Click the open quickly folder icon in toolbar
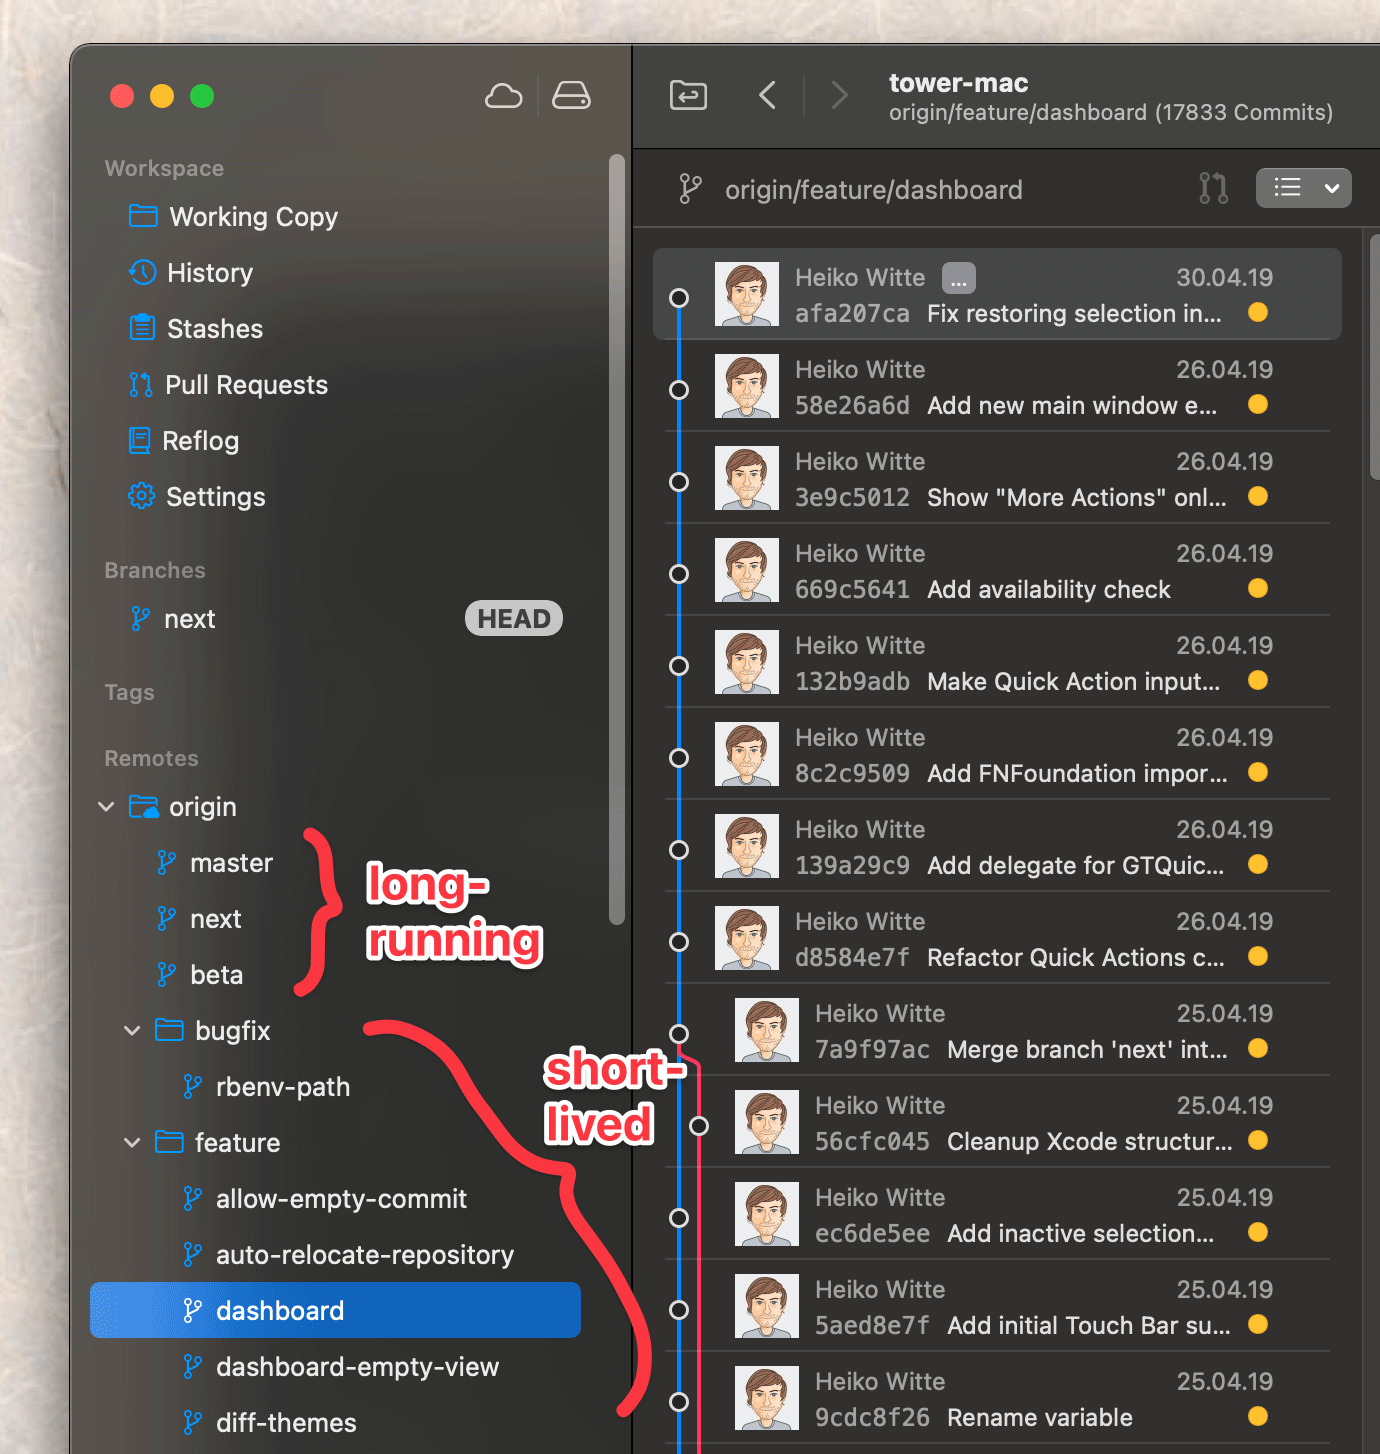The image size is (1380, 1454). click(x=688, y=96)
